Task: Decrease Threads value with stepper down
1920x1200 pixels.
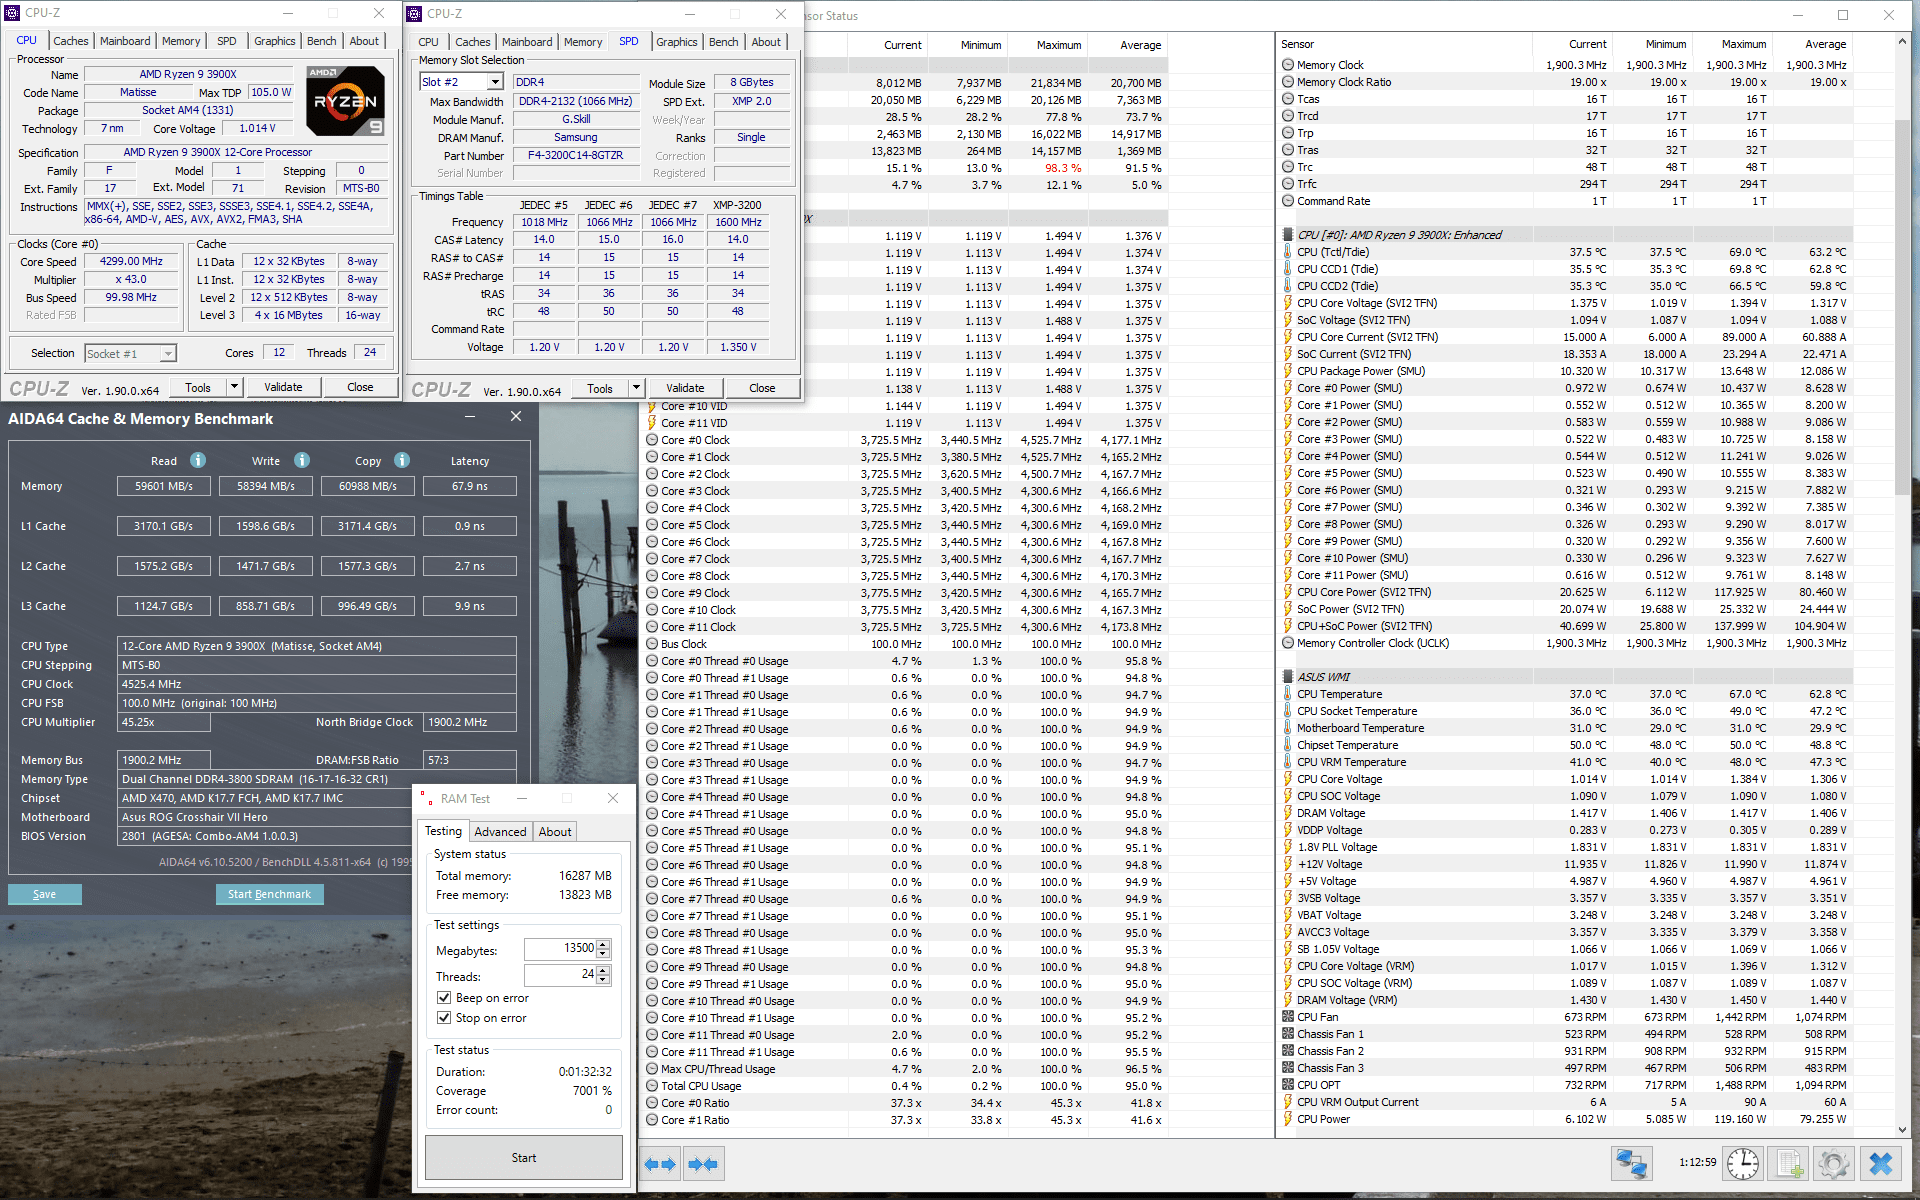Action: 603,979
